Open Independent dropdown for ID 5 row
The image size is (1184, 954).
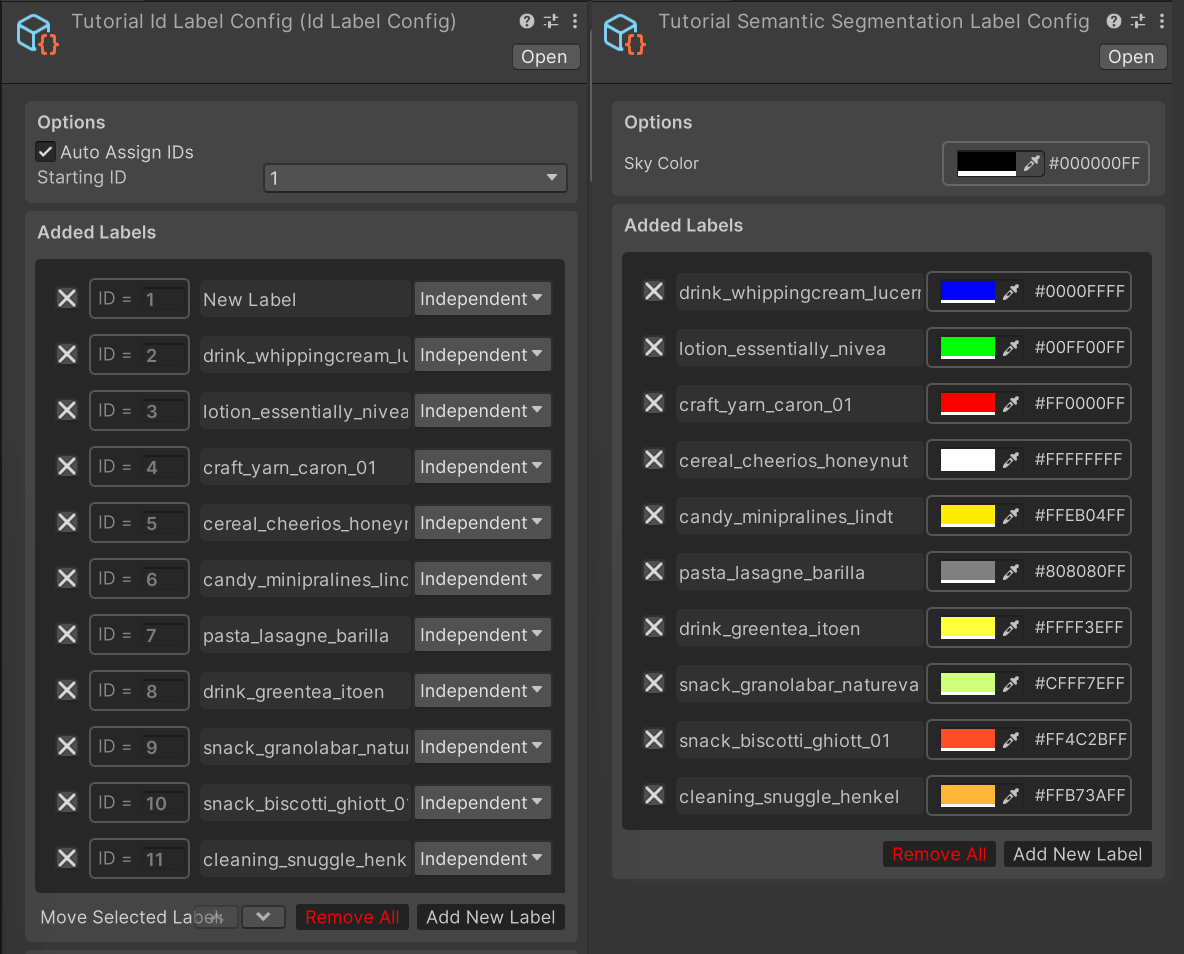(x=482, y=523)
